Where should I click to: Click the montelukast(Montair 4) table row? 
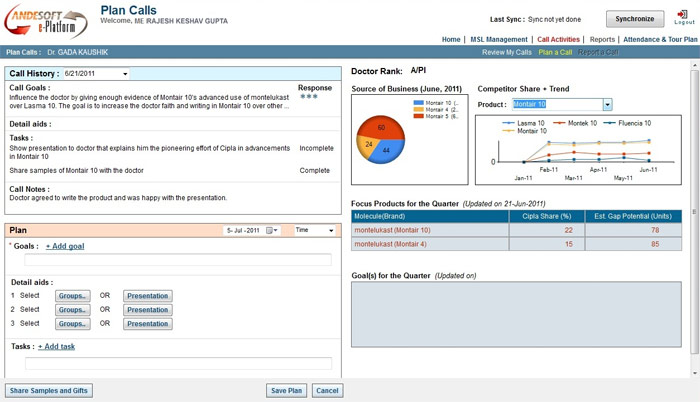click(517, 244)
